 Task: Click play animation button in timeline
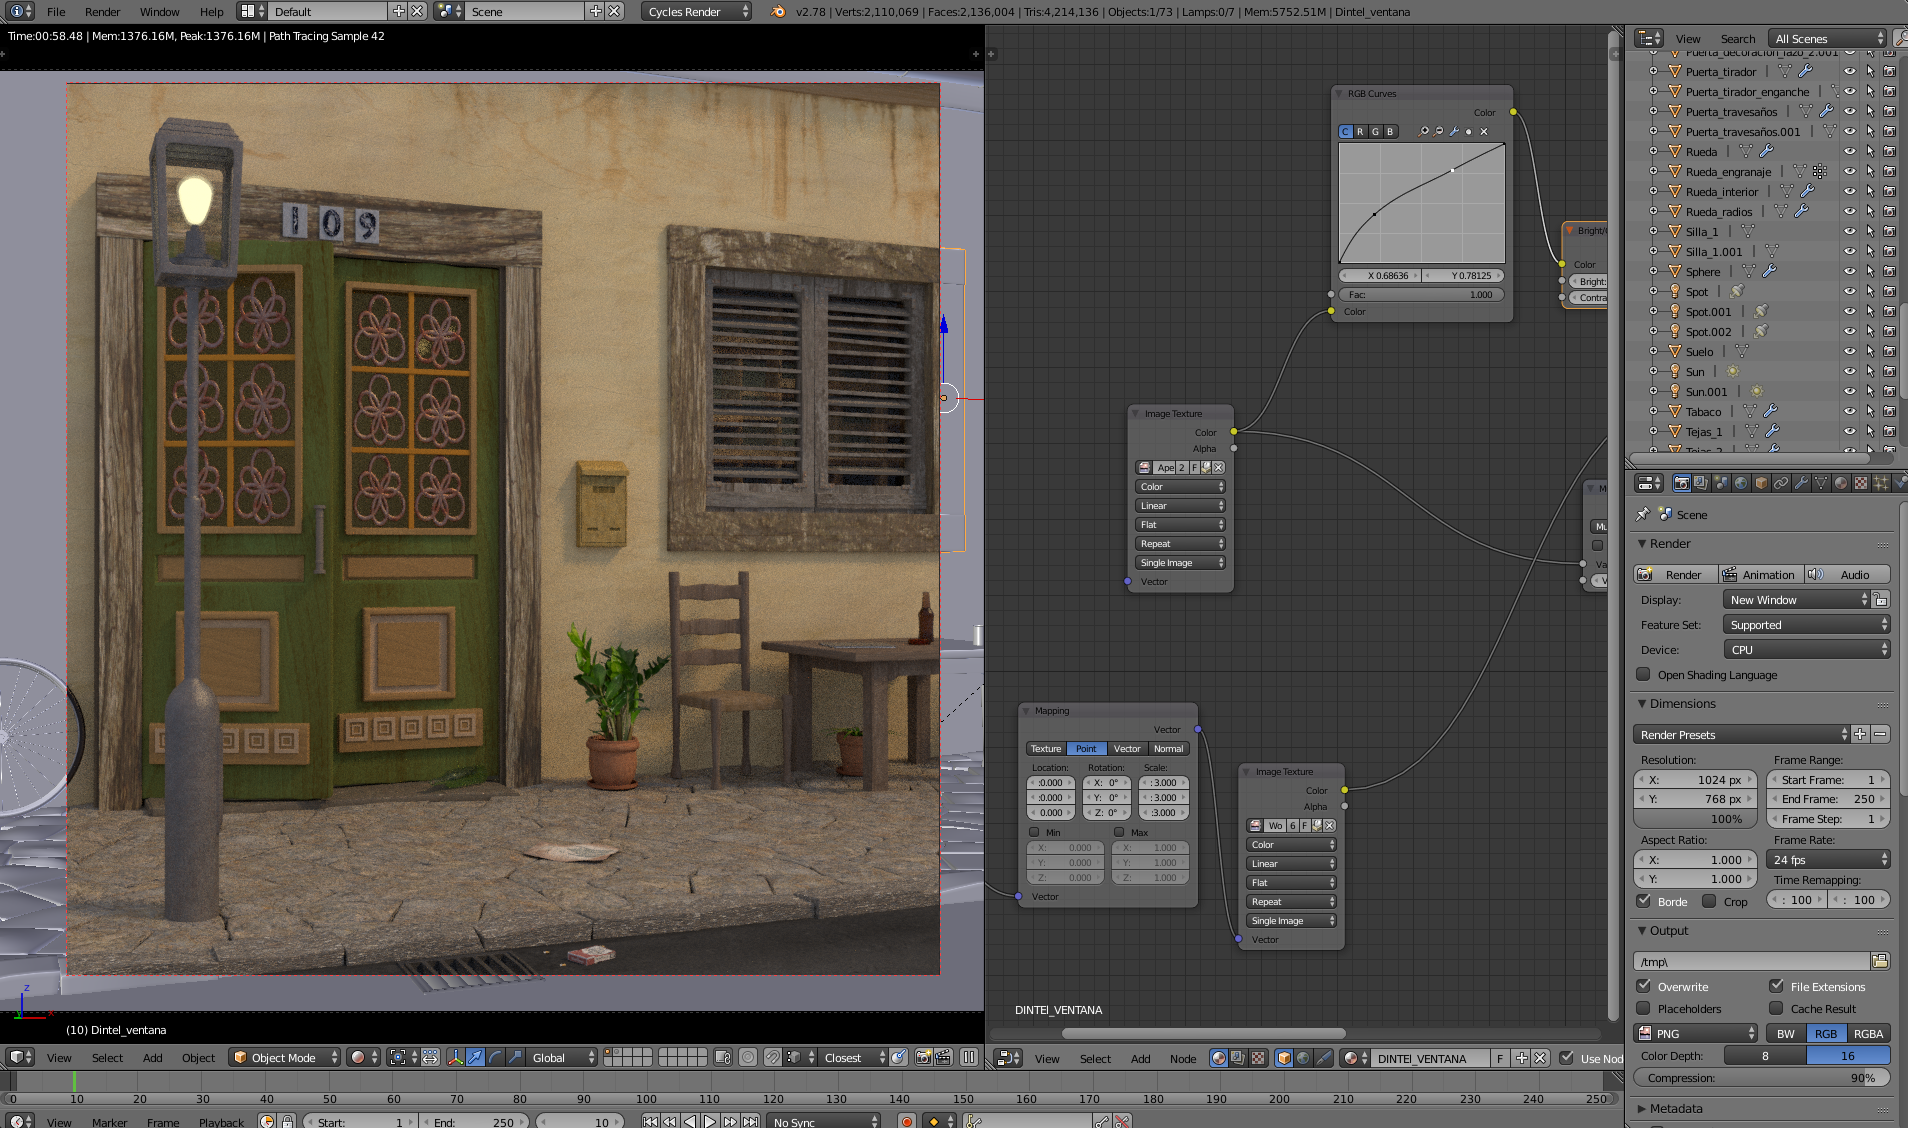click(x=710, y=1122)
